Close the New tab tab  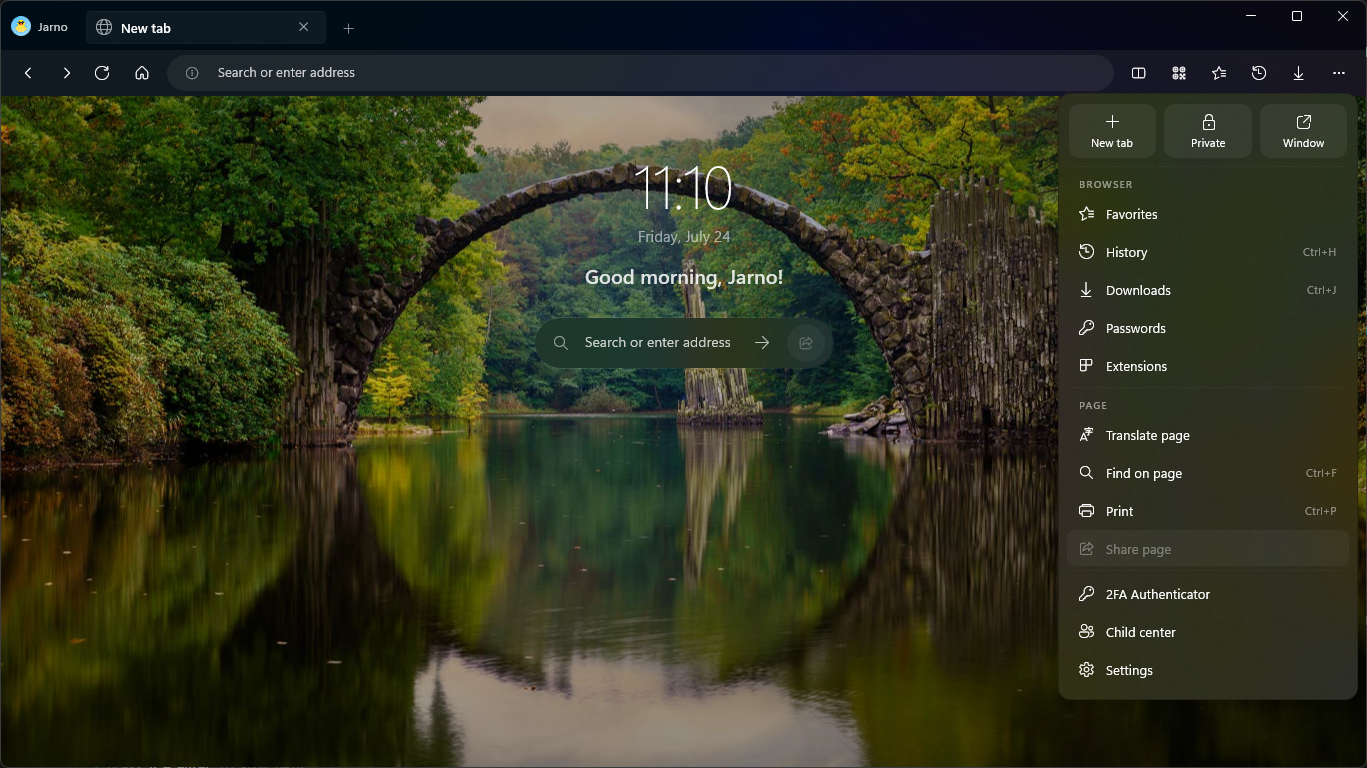pyautogui.click(x=304, y=27)
